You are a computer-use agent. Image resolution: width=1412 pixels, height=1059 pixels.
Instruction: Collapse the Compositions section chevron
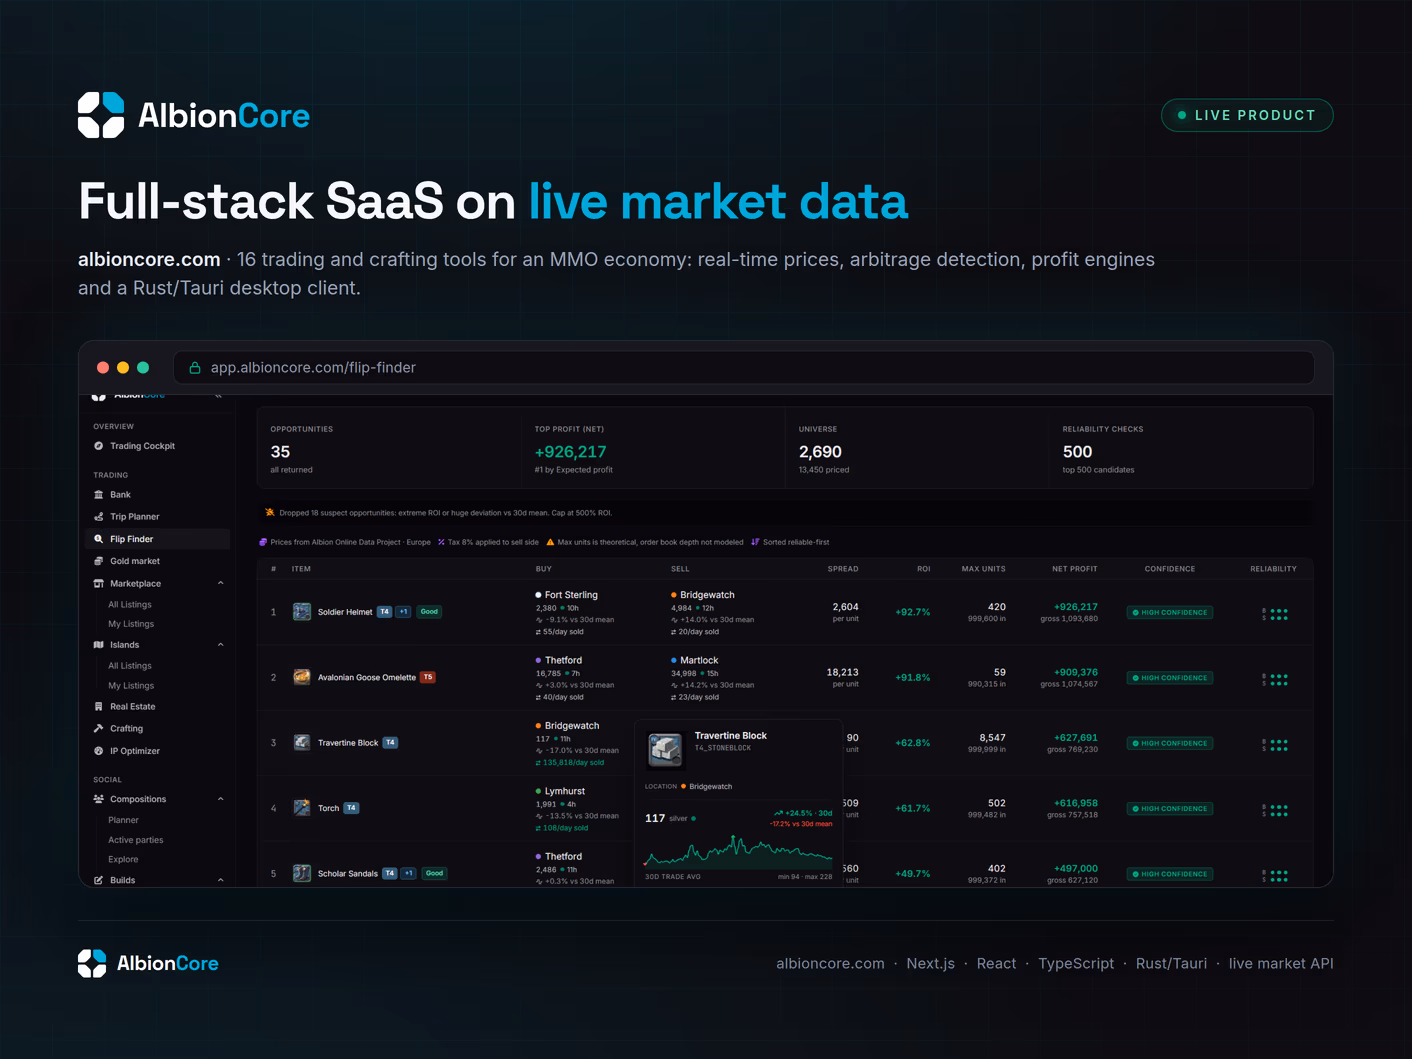click(x=221, y=799)
